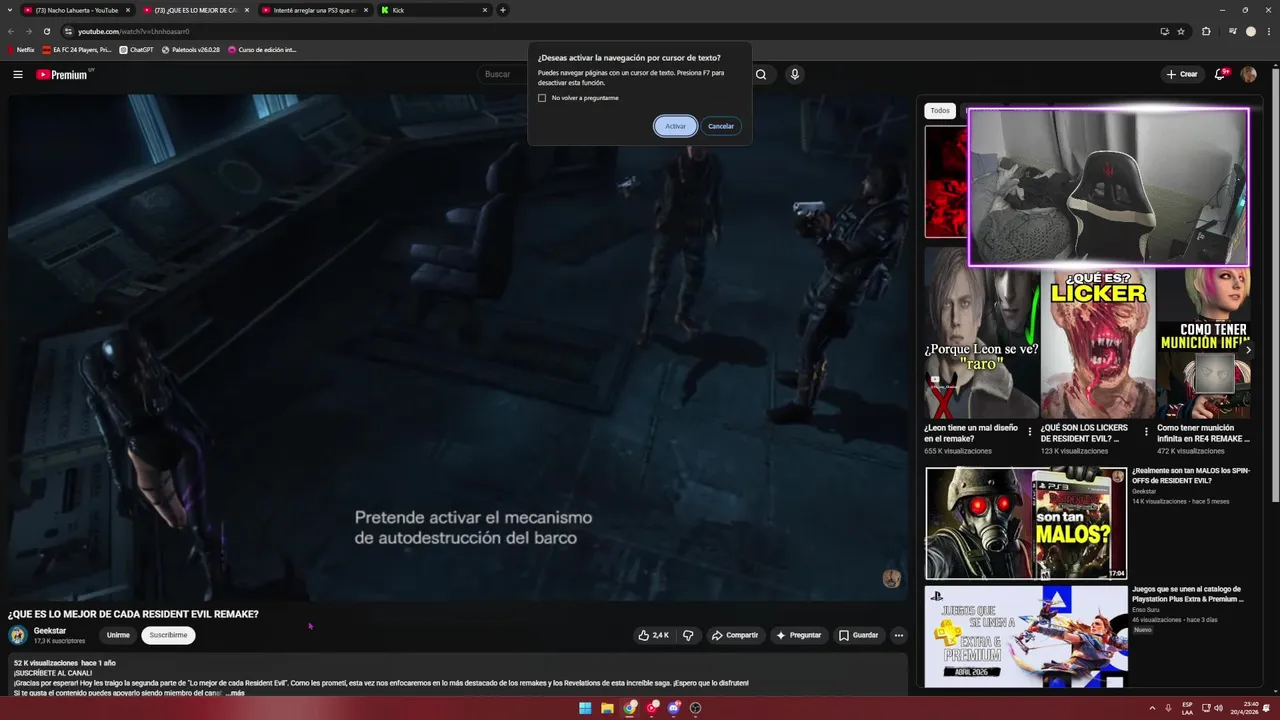Open the YouTube hamburger guide menu
Screen dimensions: 1280x720
(18, 74)
